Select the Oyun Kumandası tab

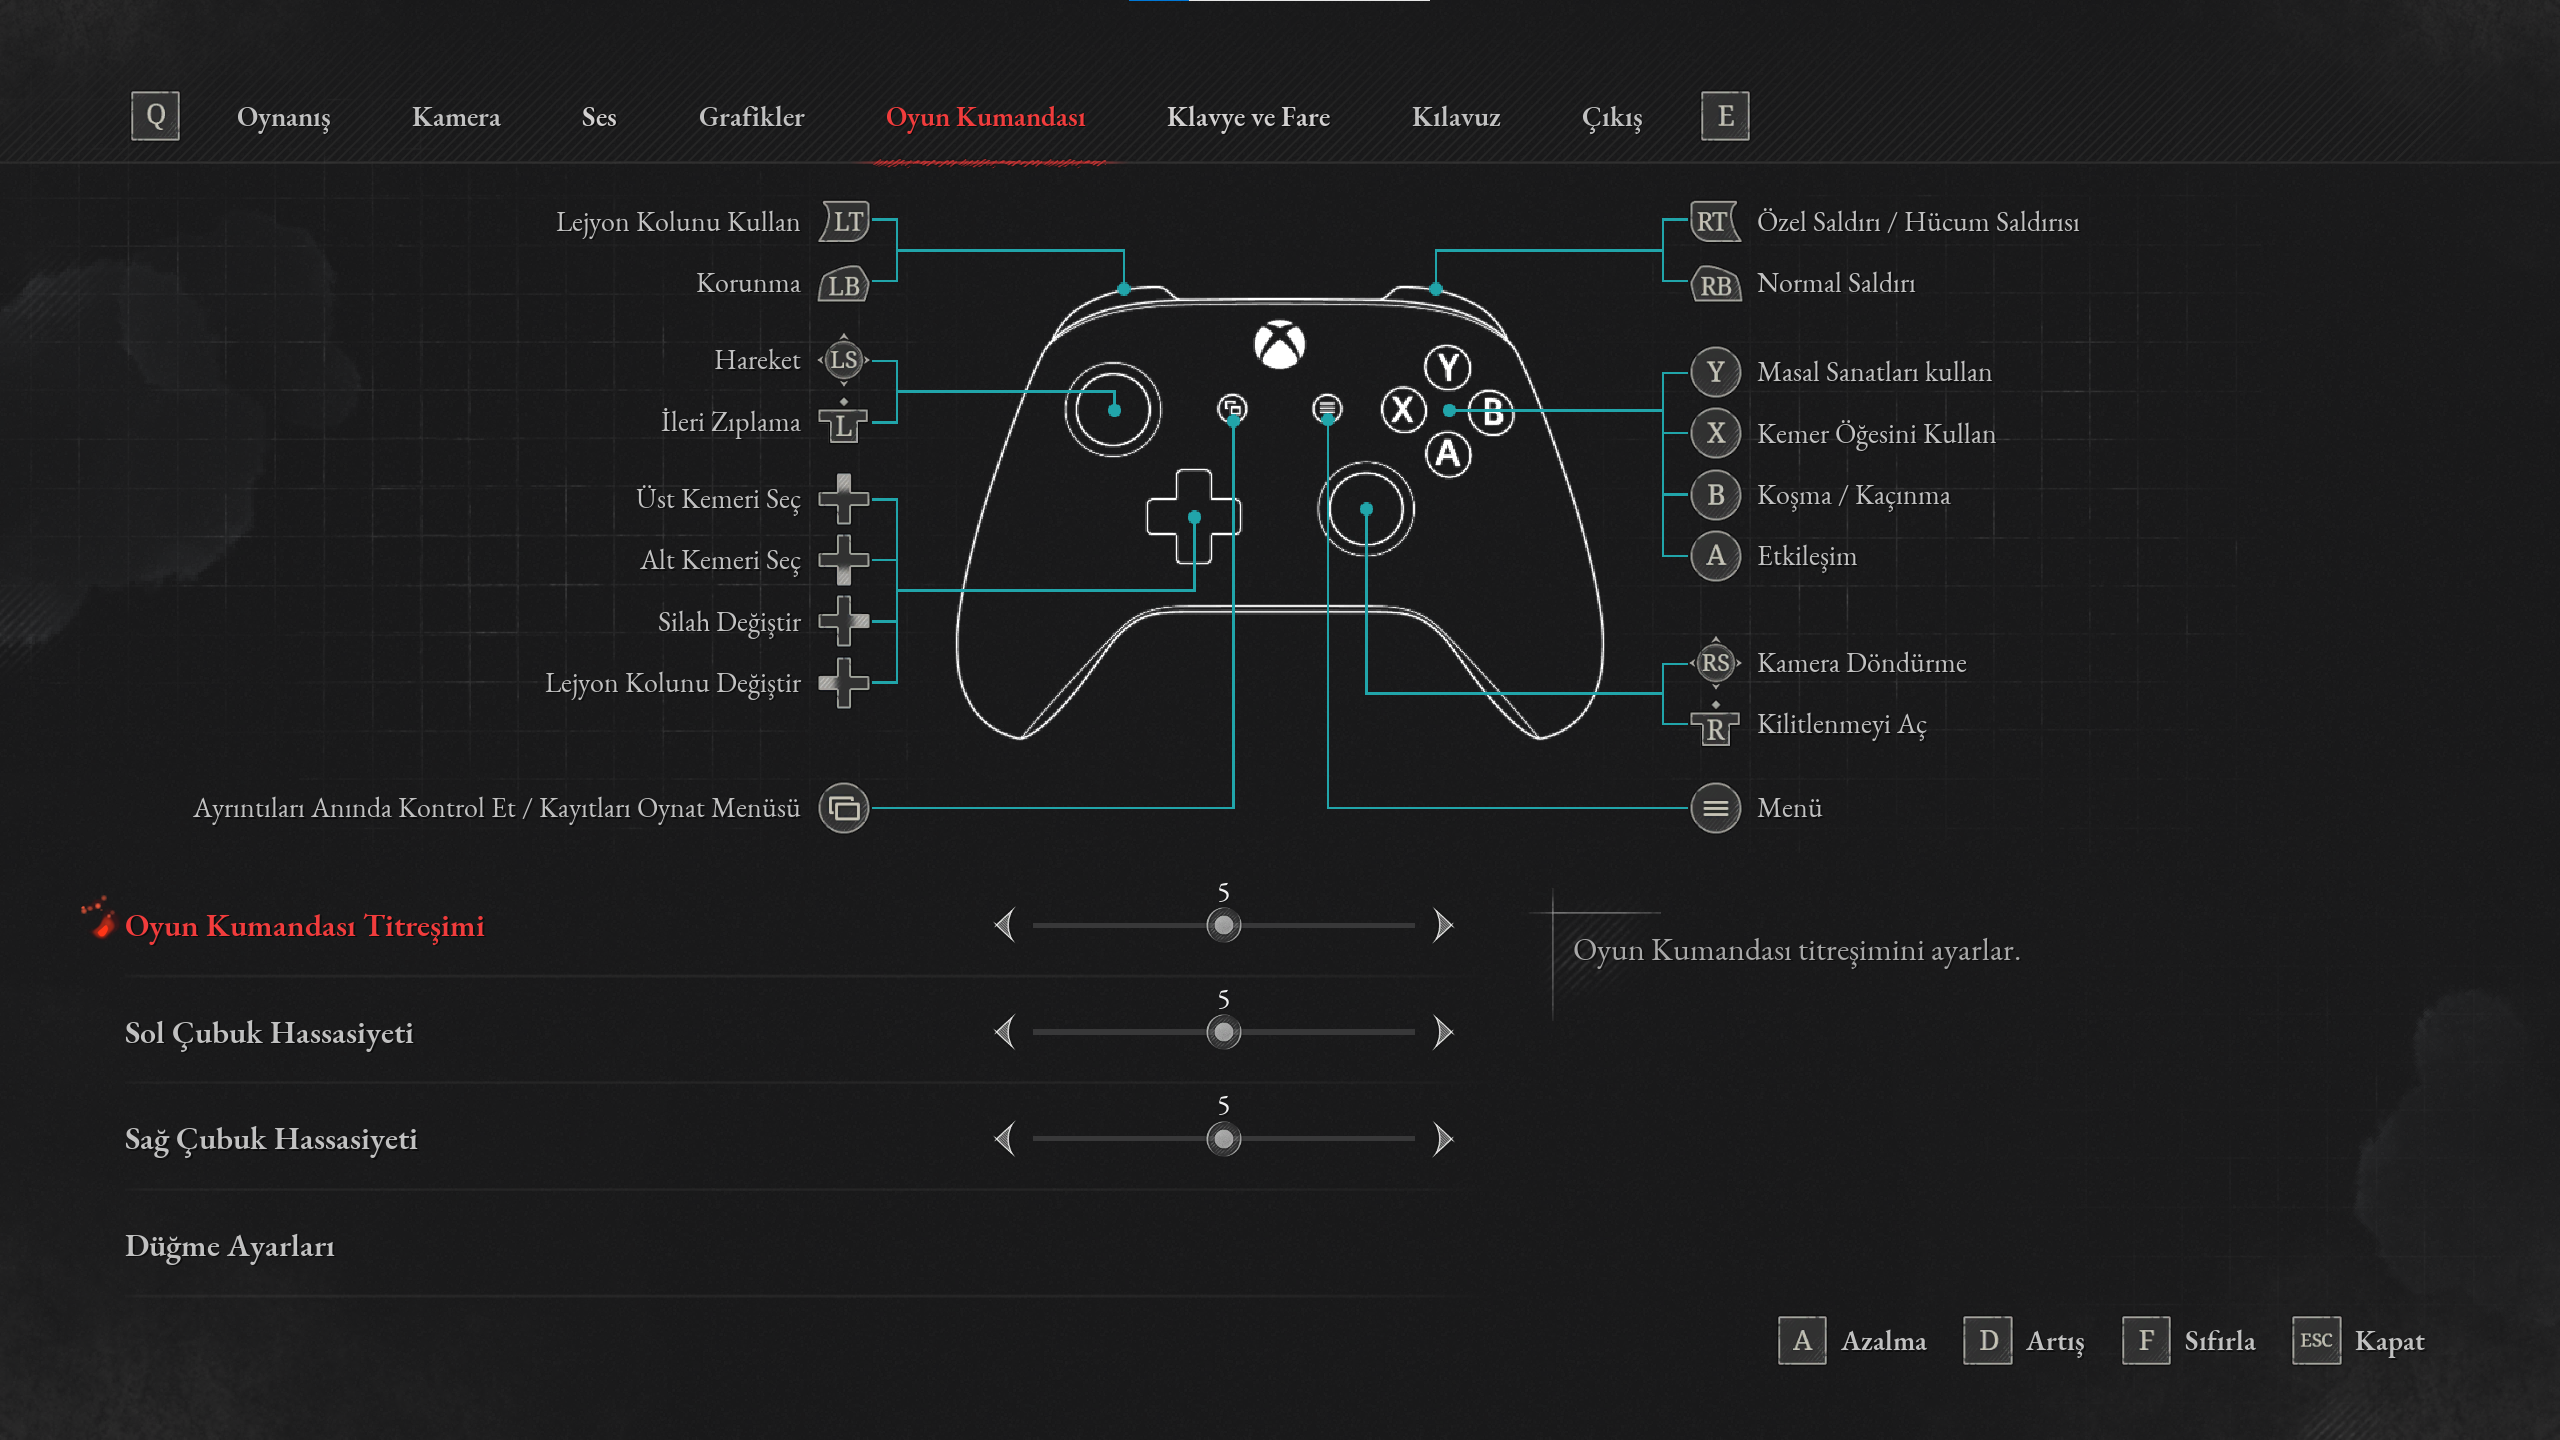point(985,118)
